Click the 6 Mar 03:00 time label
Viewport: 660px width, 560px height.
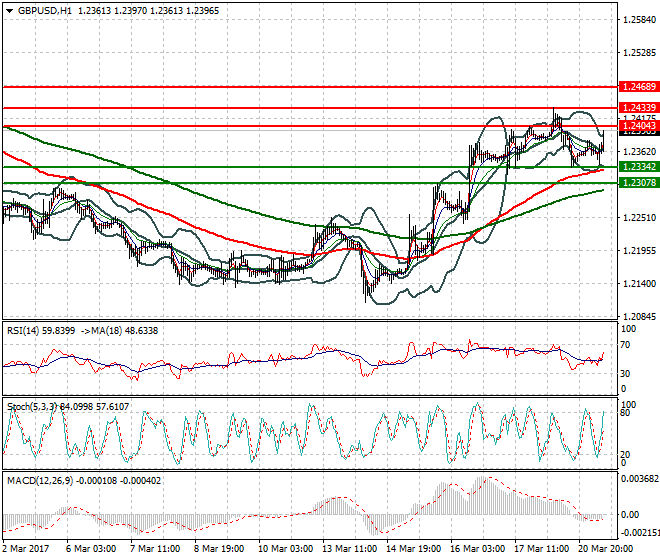(91, 549)
